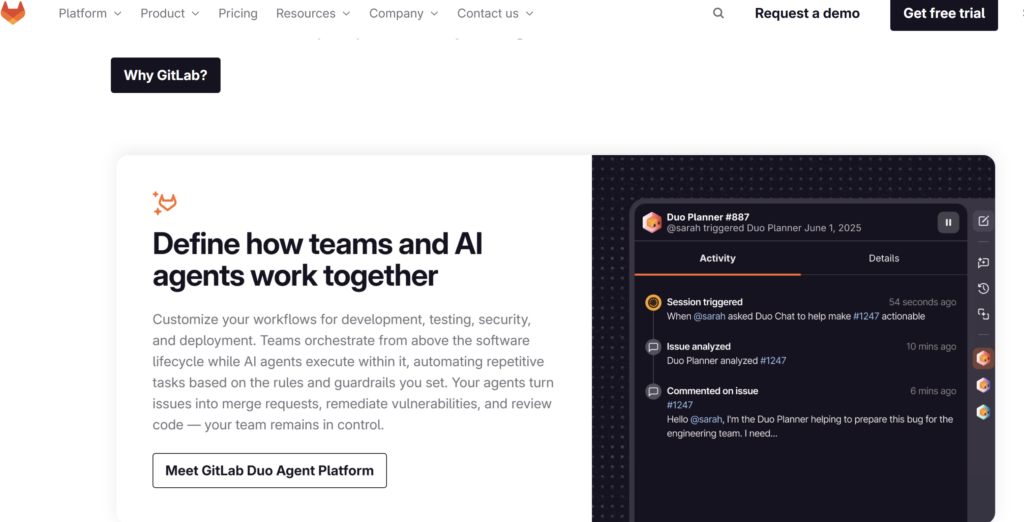The image size is (1024, 522).
Task: Click the '54 seconds ago' timestamp
Action: [922, 302]
